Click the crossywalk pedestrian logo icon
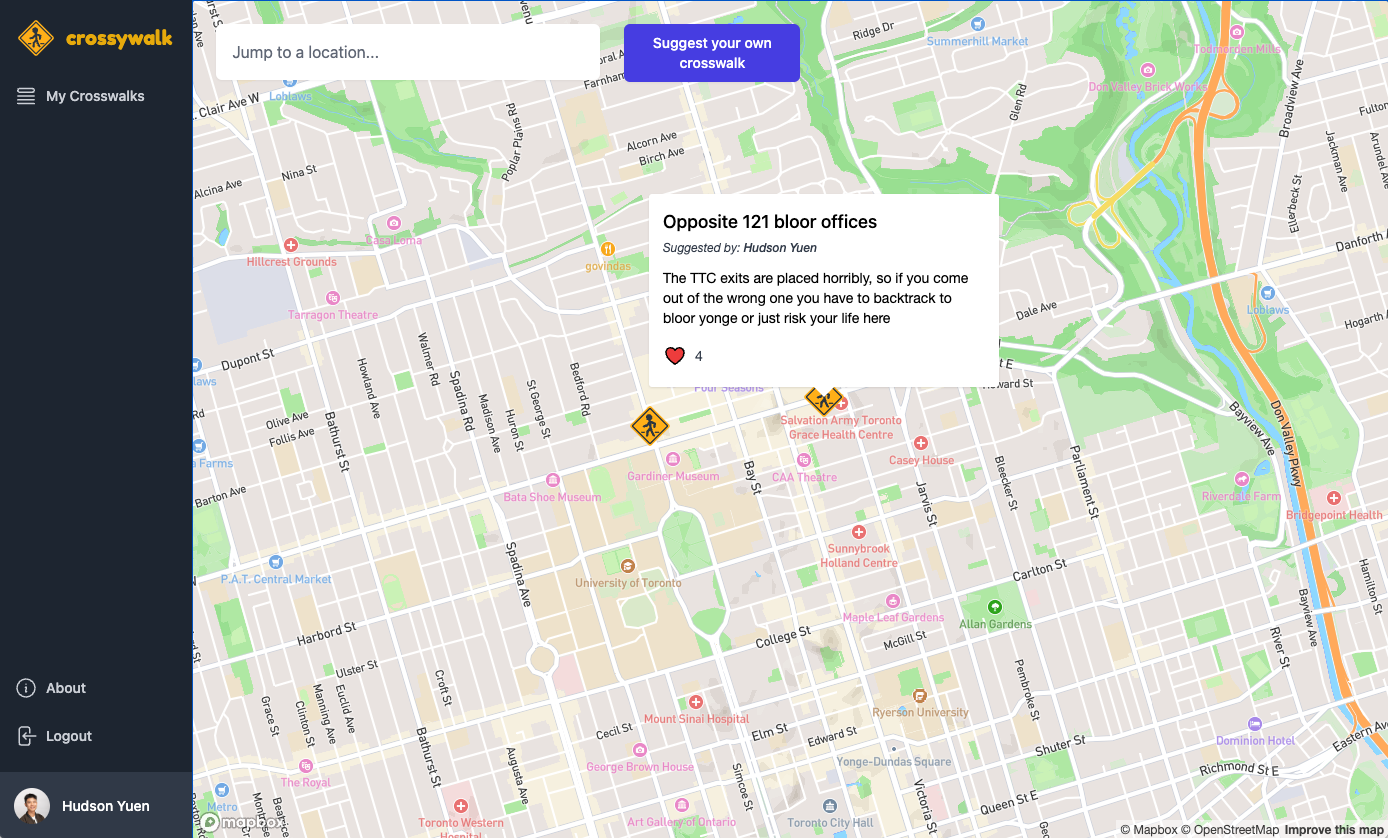The width and height of the screenshot is (1388, 838). click(34, 38)
